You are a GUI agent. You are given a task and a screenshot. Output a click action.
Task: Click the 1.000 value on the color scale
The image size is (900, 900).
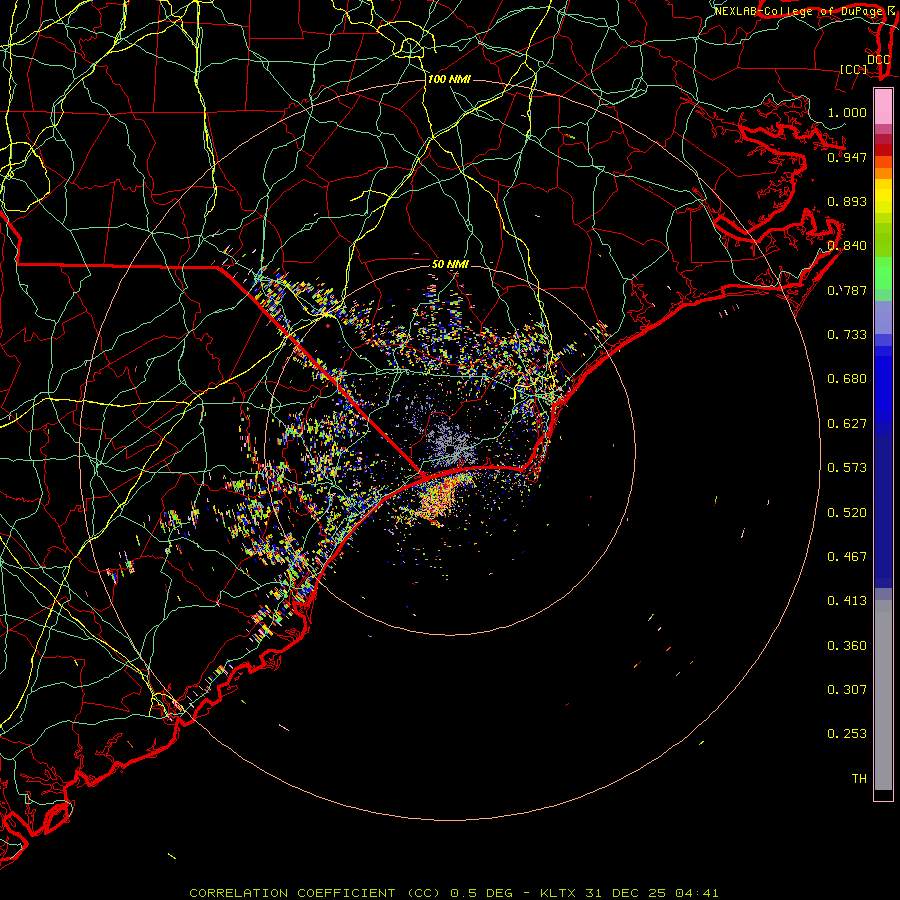point(847,112)
